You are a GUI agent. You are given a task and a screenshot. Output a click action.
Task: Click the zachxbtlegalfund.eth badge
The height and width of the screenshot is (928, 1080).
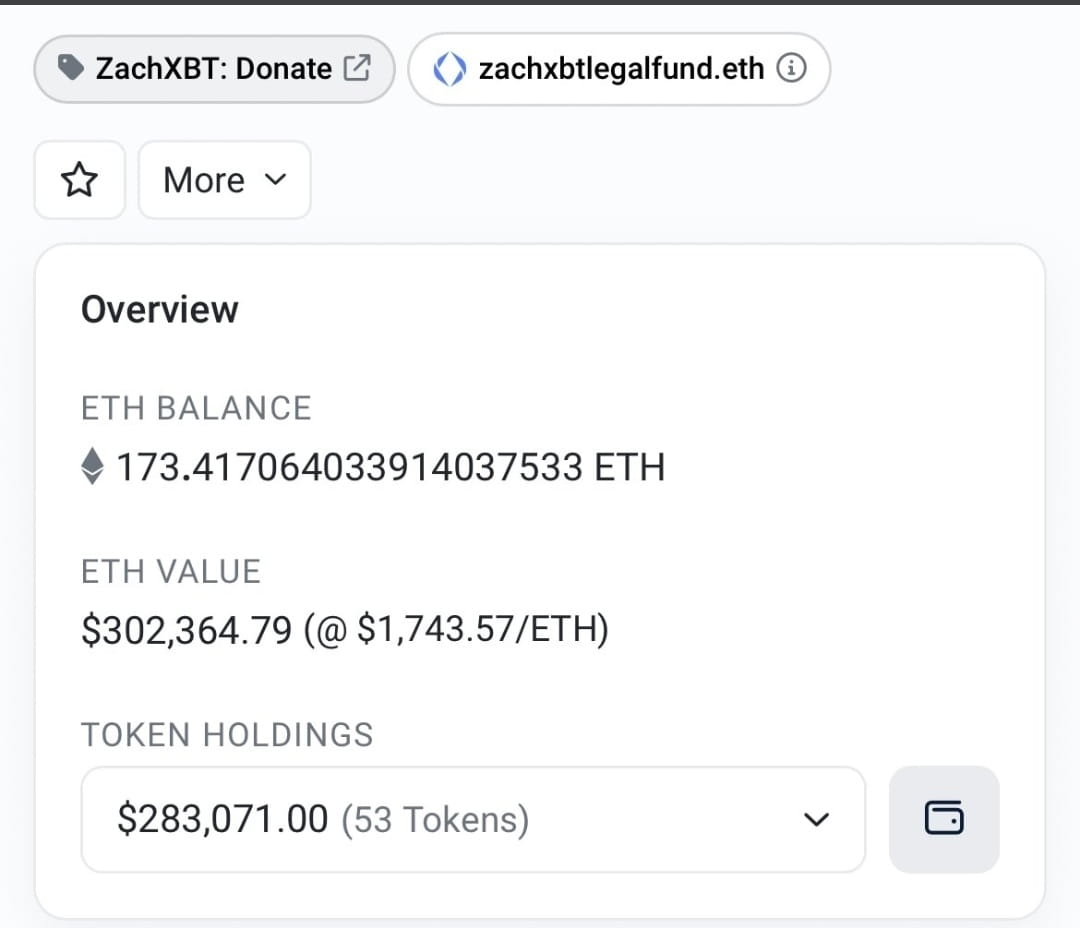click(618, 68)
